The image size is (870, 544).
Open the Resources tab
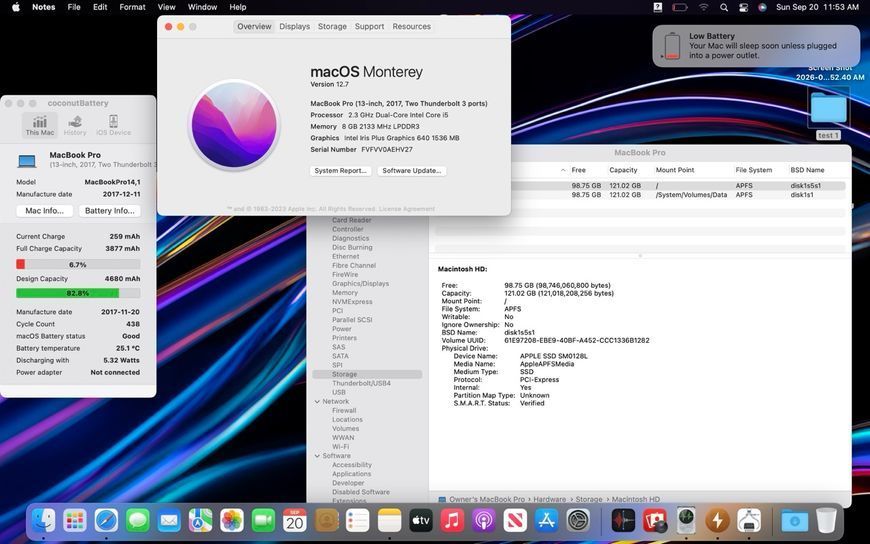[x=412, y=26]
